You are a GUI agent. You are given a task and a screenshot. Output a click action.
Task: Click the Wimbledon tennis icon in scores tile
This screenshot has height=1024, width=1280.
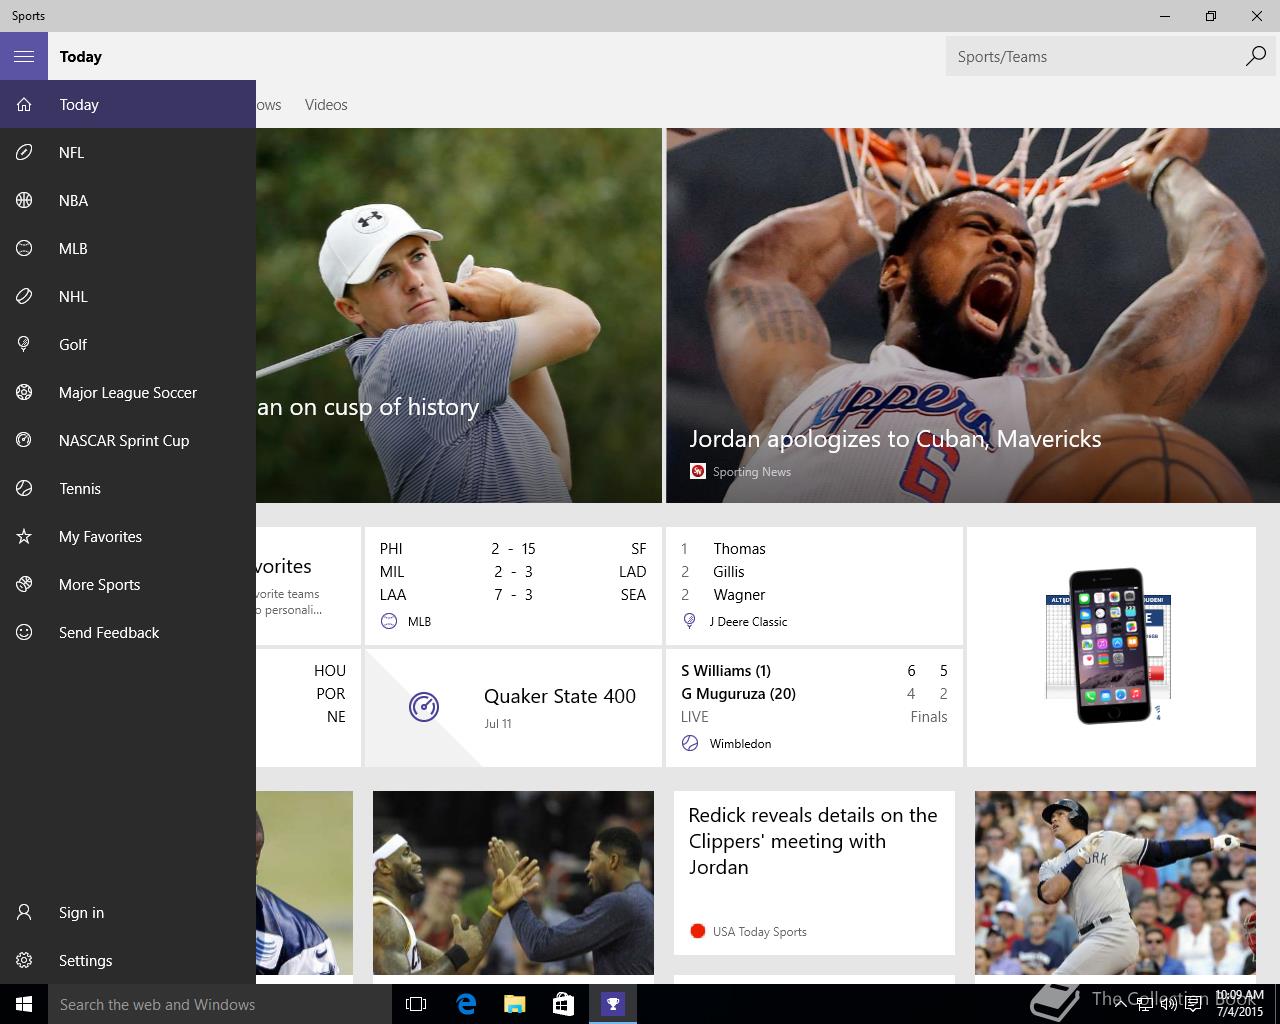(x=690, y=743)
